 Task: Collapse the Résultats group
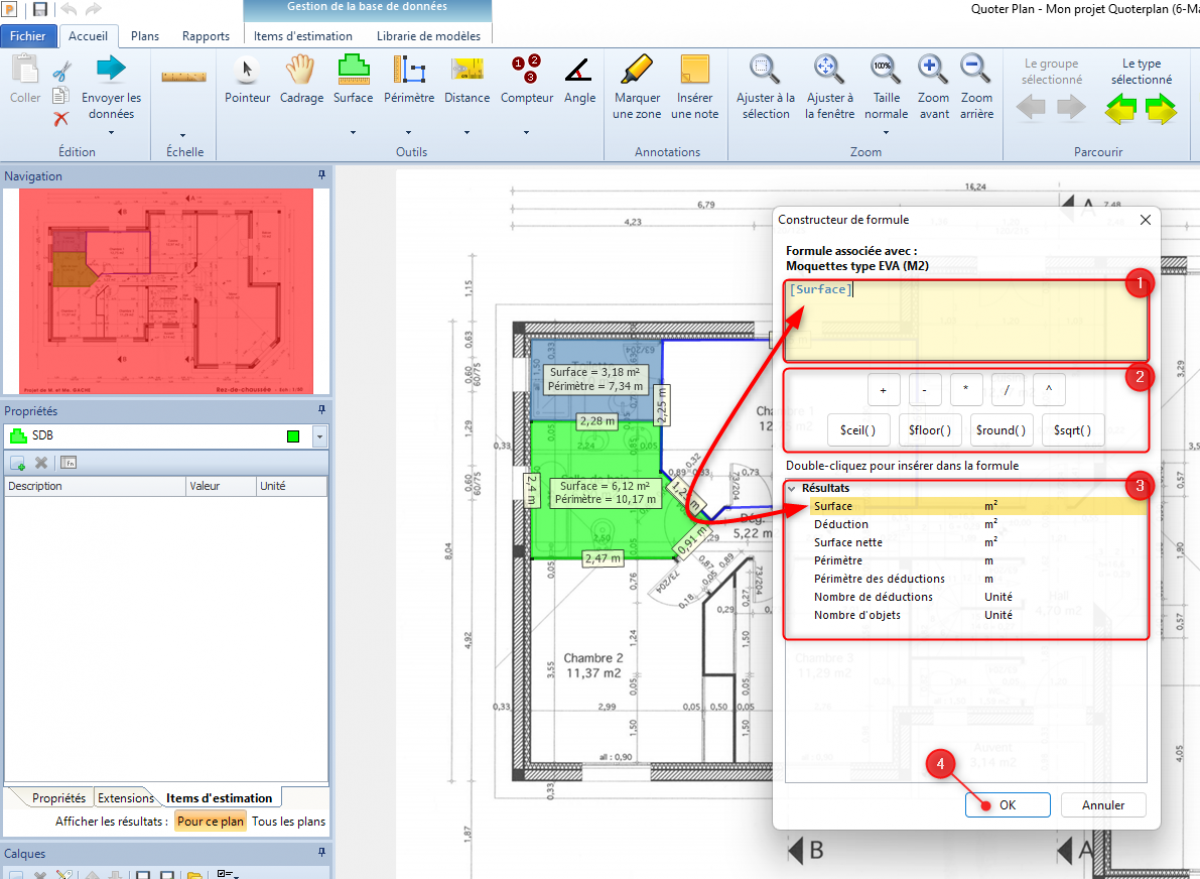coord(793,488)
